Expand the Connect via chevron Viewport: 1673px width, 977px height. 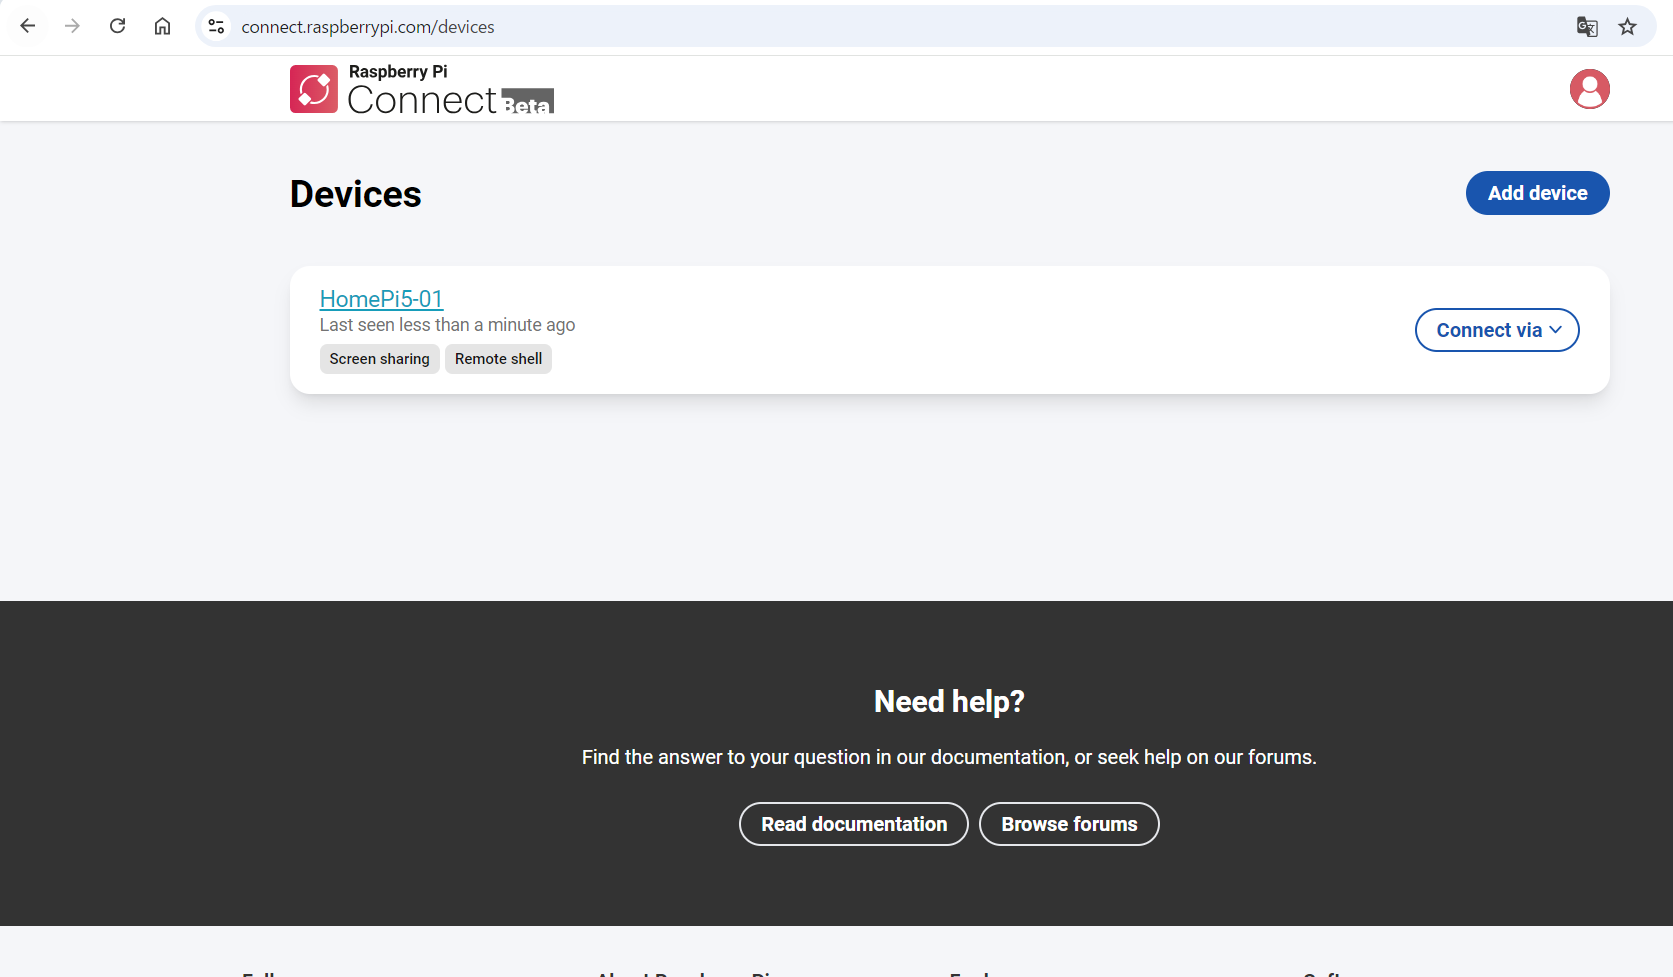point(1556,329)
